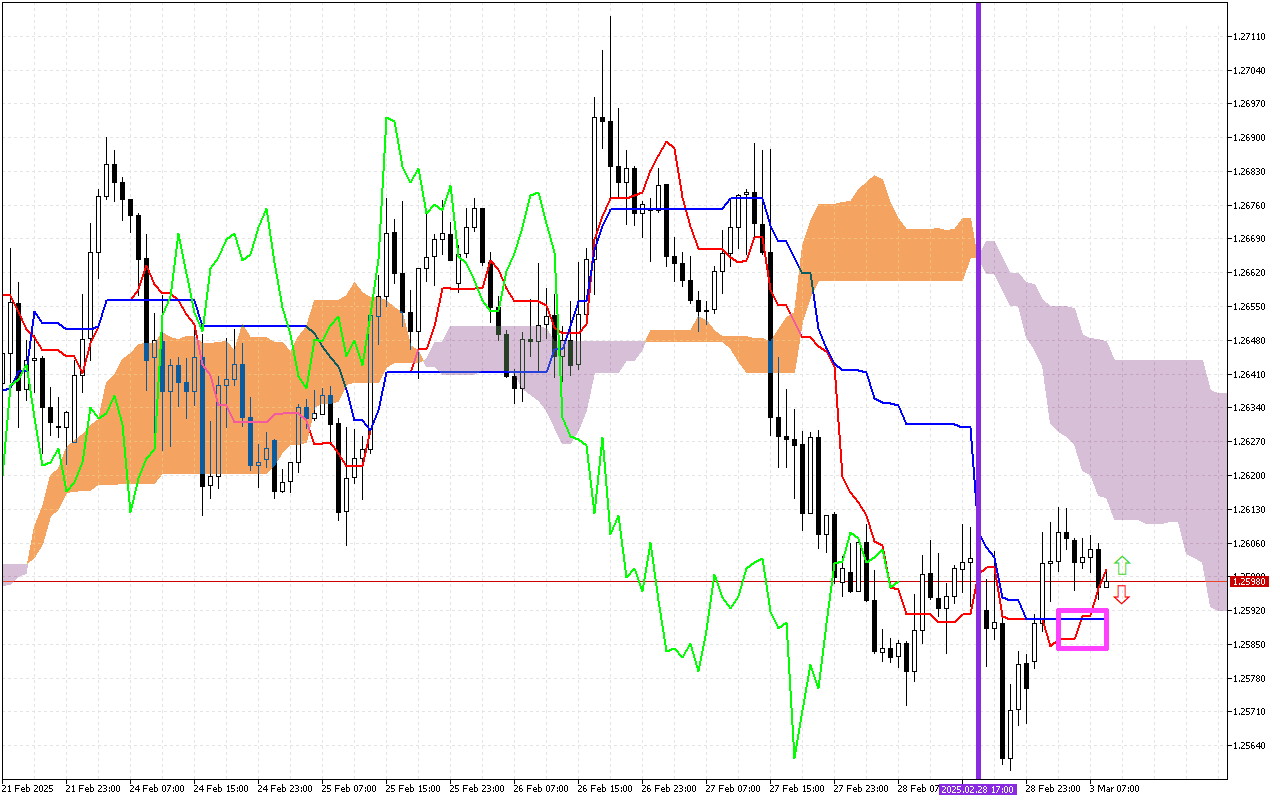This screenshot has width=1280, height=800.
Task: Click the 24 Feb 15:00 time label
Action: coord(219,789)
